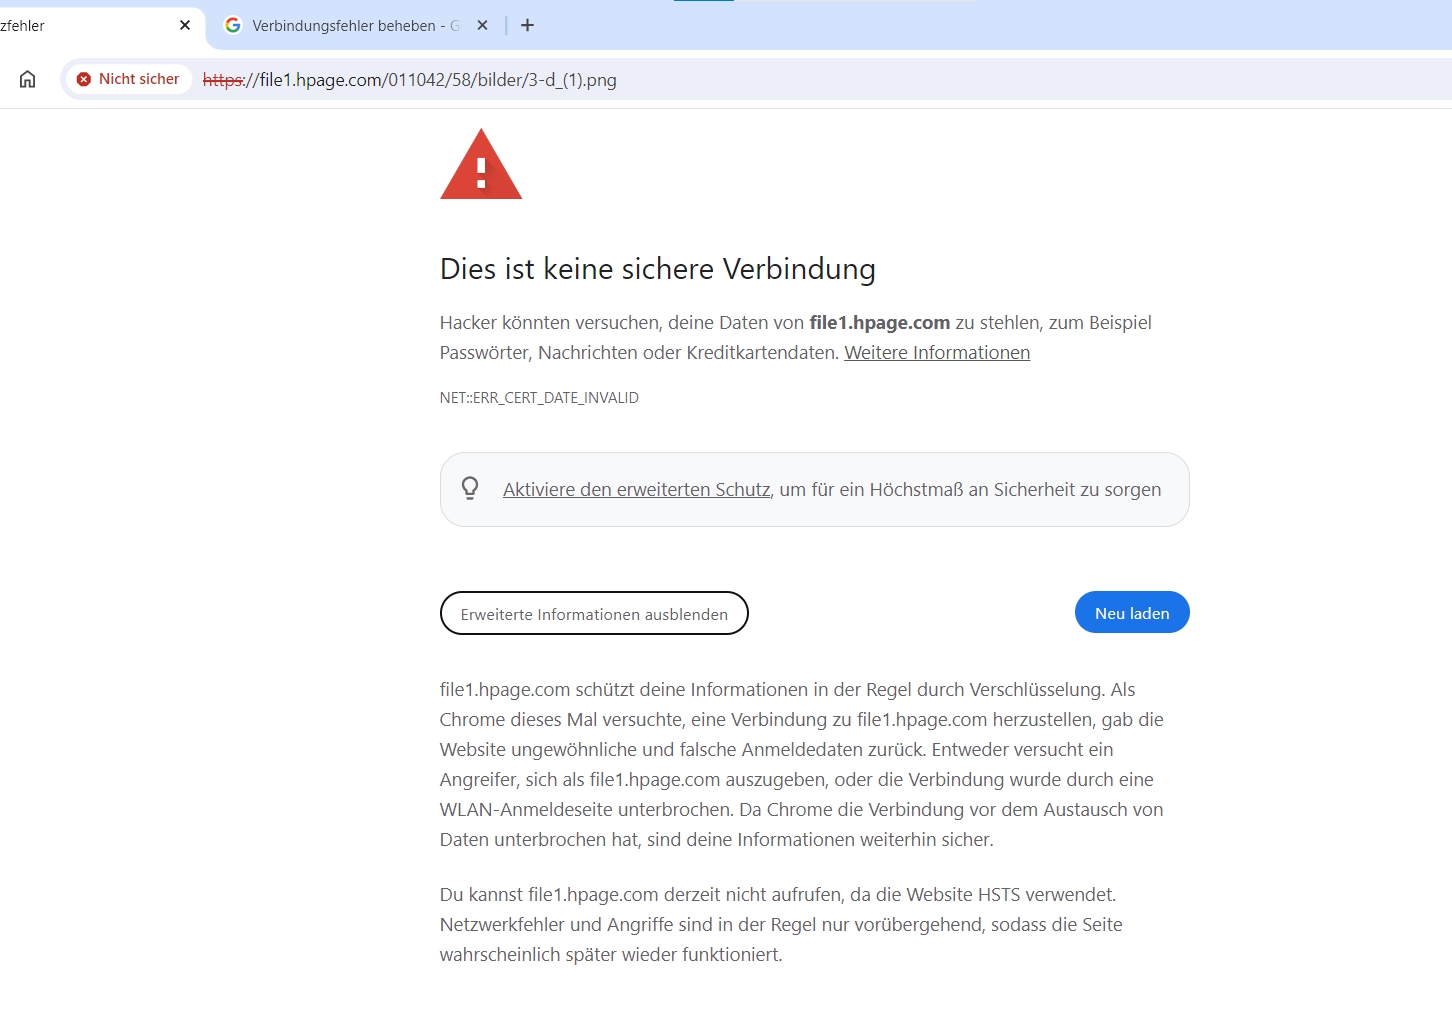Click the lightbulb icon in the protection box
The height and width of the screenshot is (1012, 1452).
pyautogui.click(x=470, y=488)
